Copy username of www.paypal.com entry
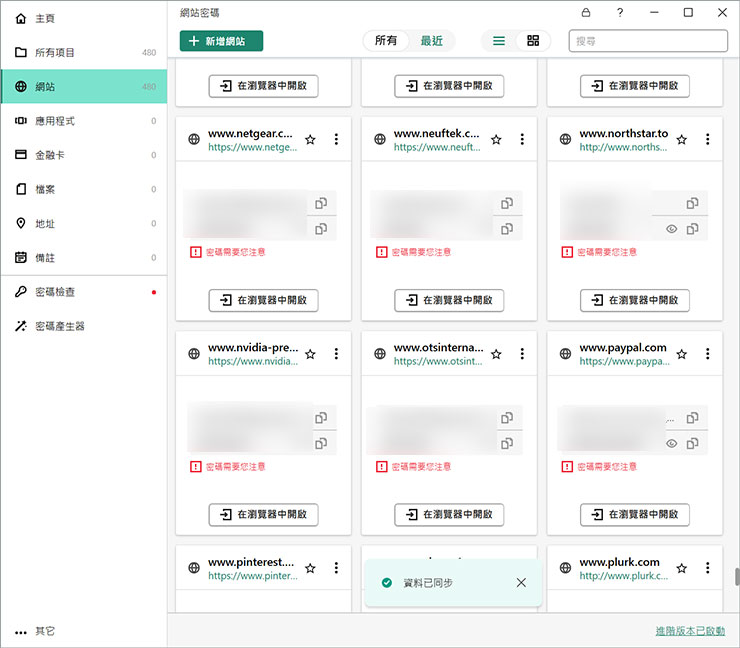This screenshot has width=740, height=648. pyautogui.click(x=692, y=418)
